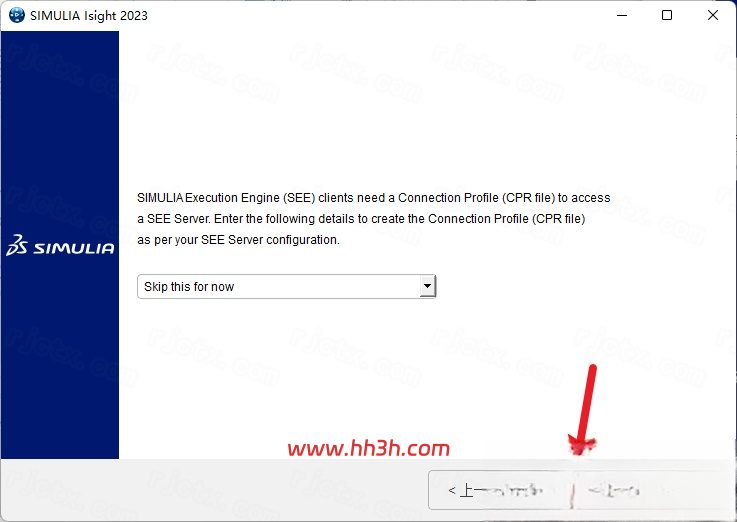Maximize the SIMULIA Isight 2023 window
The image size is (737, 522).
pos(666,16)
